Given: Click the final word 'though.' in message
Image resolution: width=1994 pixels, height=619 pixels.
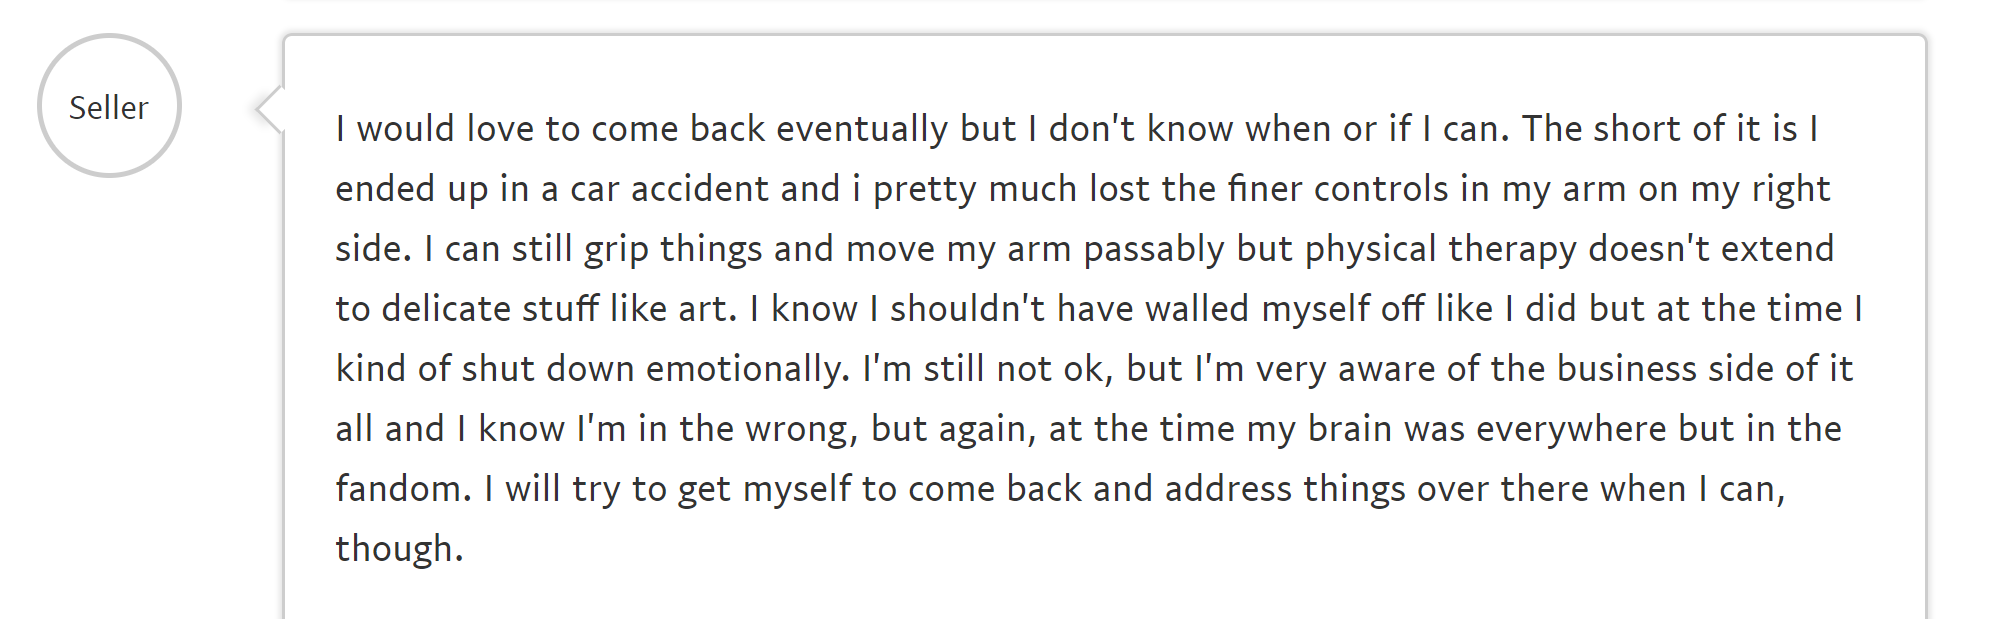Looking at the screenshot, I should point(399,549).
